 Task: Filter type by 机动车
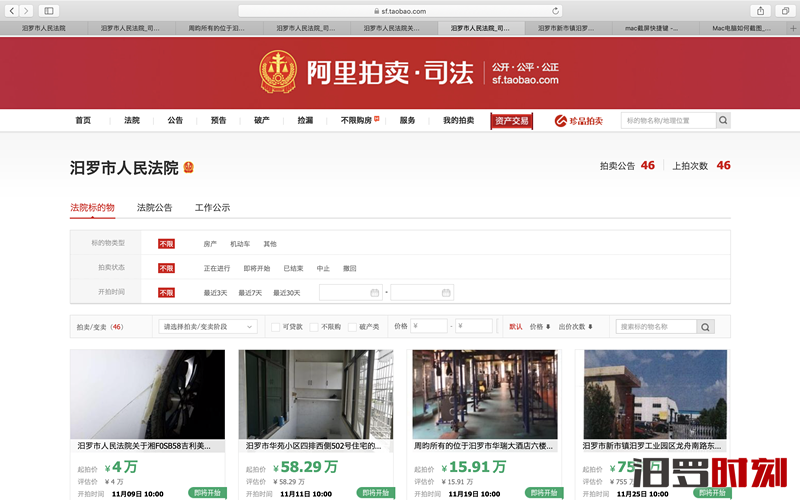tap(240, 244)
